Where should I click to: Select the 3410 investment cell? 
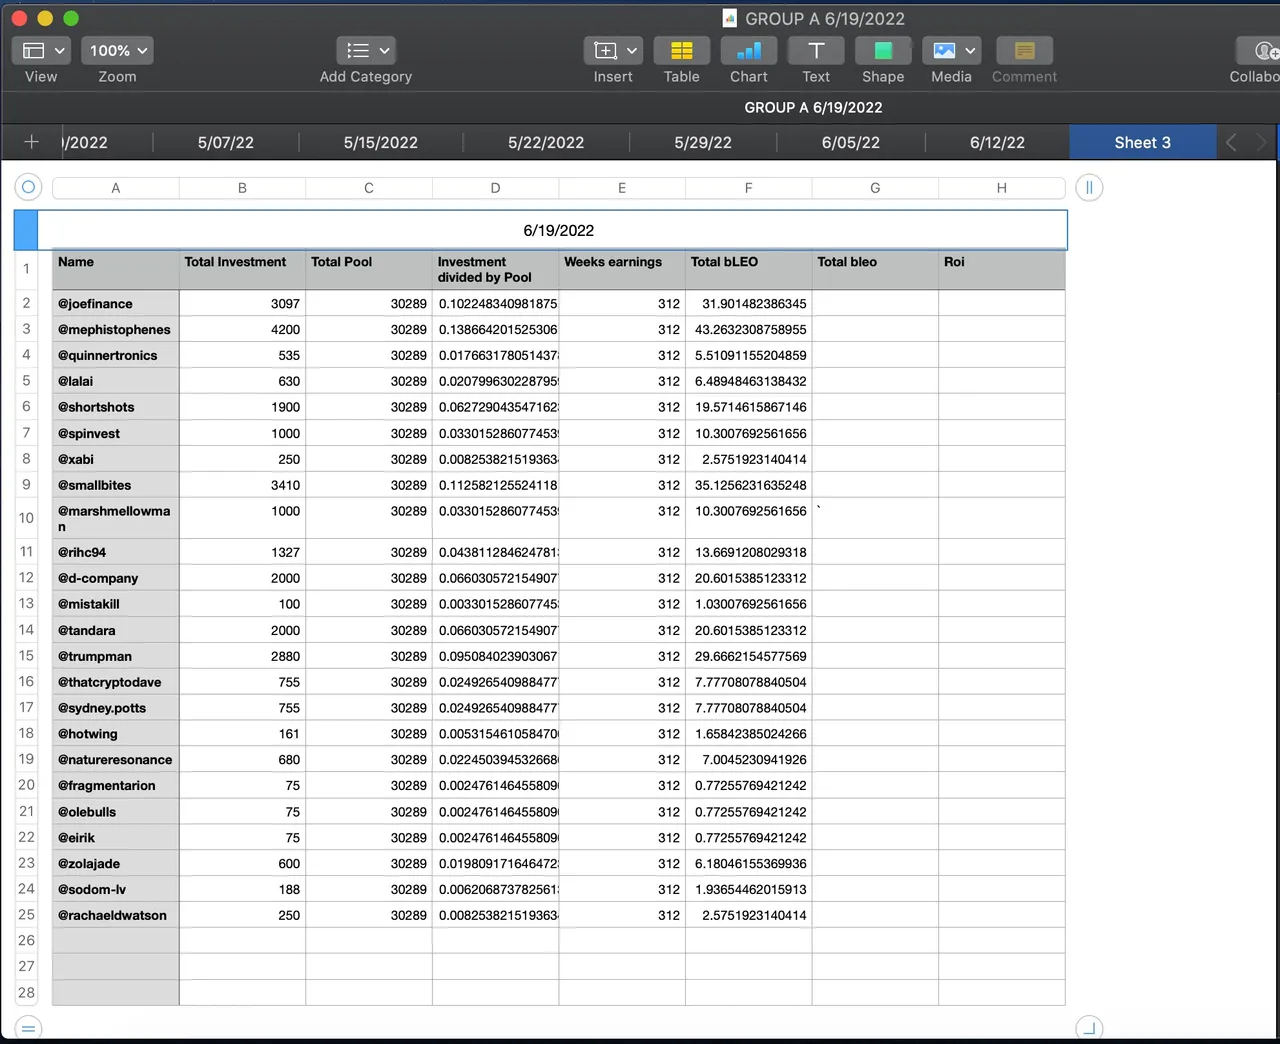pos(242,485)
